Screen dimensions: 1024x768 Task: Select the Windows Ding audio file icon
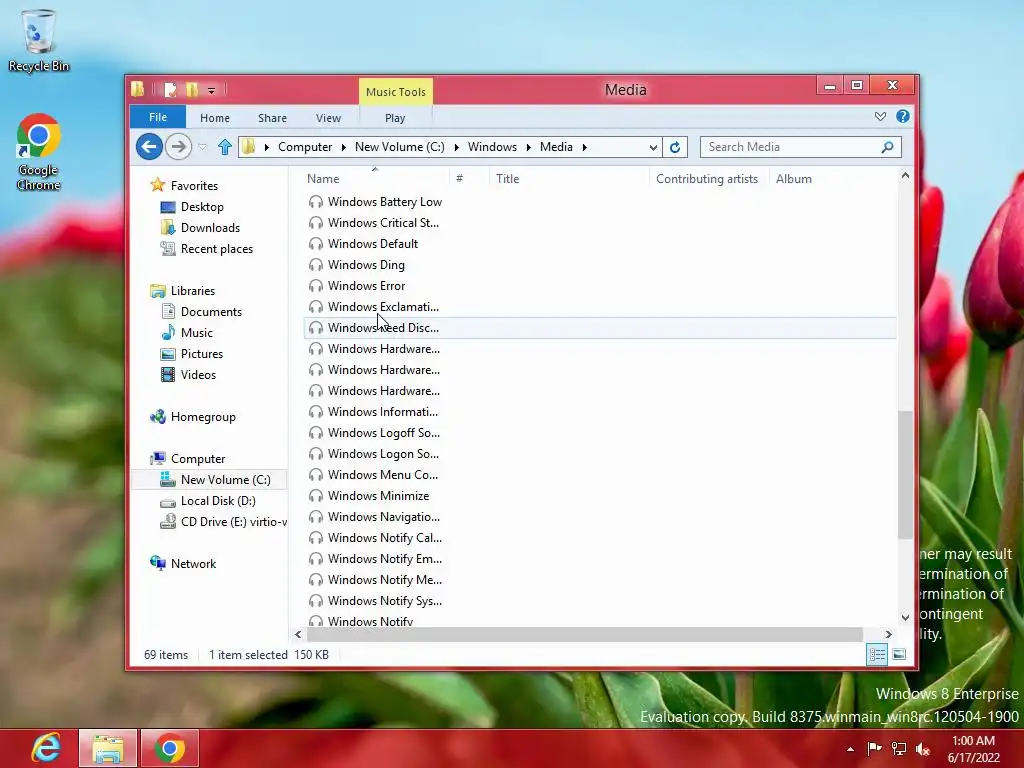316,264
